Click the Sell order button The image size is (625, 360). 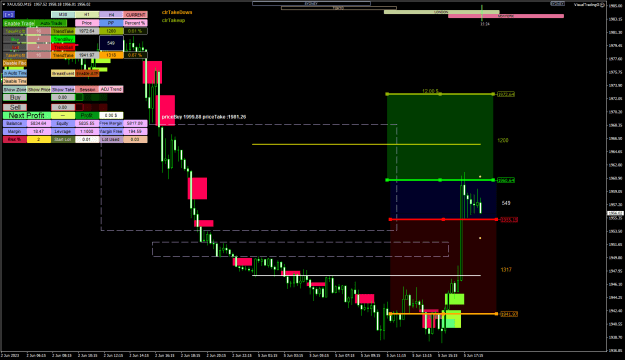[15, 108]
